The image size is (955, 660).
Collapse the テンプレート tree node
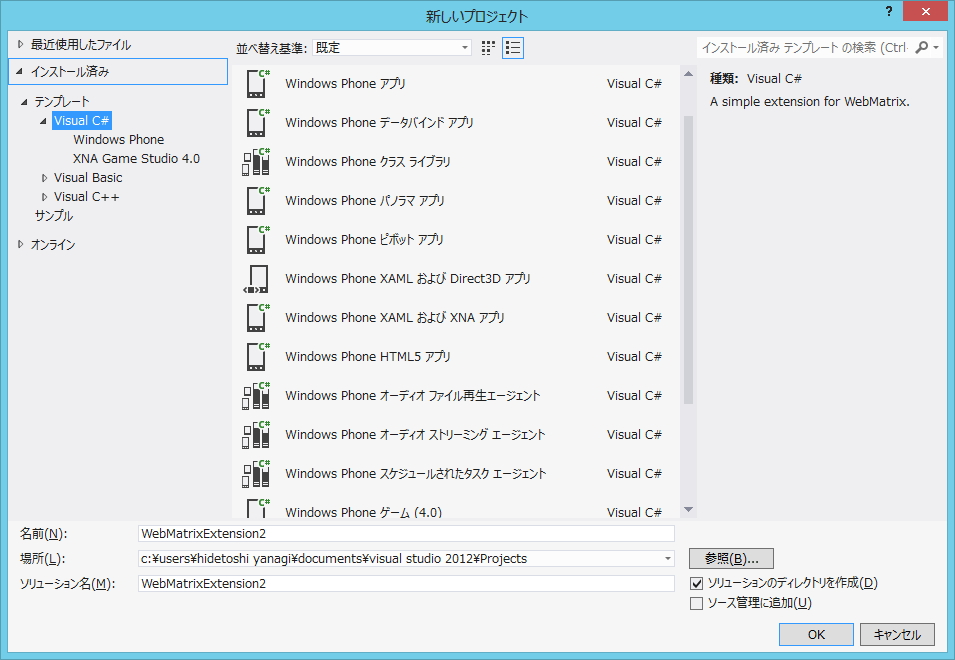[24, 102]
